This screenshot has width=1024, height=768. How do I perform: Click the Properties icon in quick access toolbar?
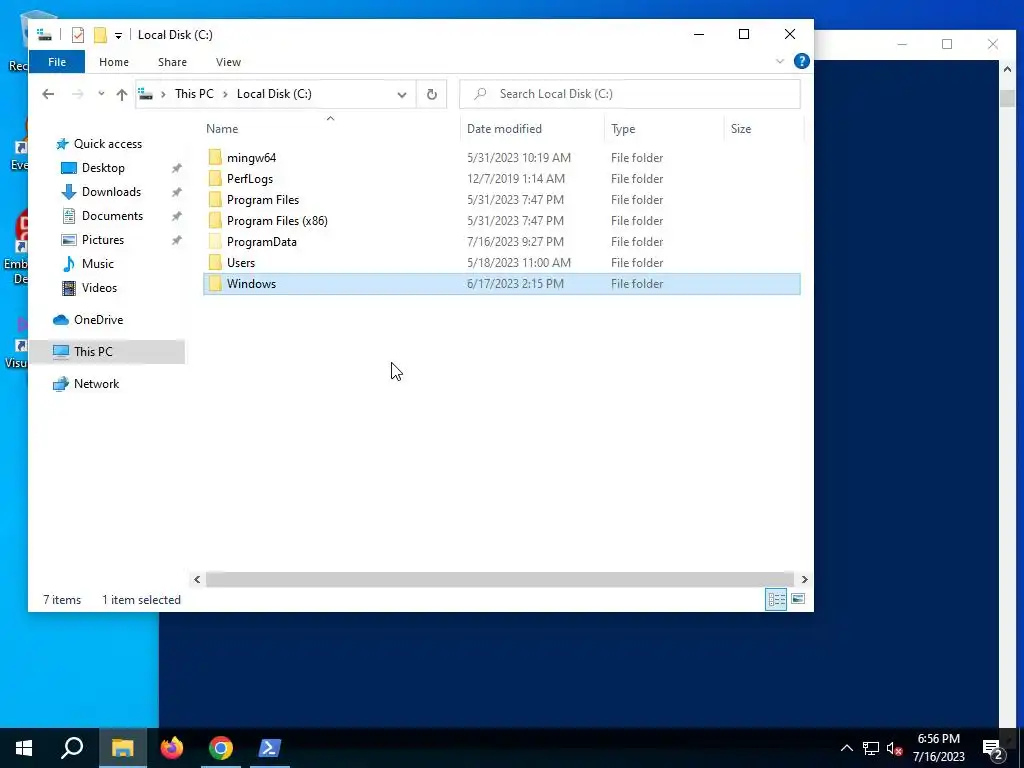[78, 35]
